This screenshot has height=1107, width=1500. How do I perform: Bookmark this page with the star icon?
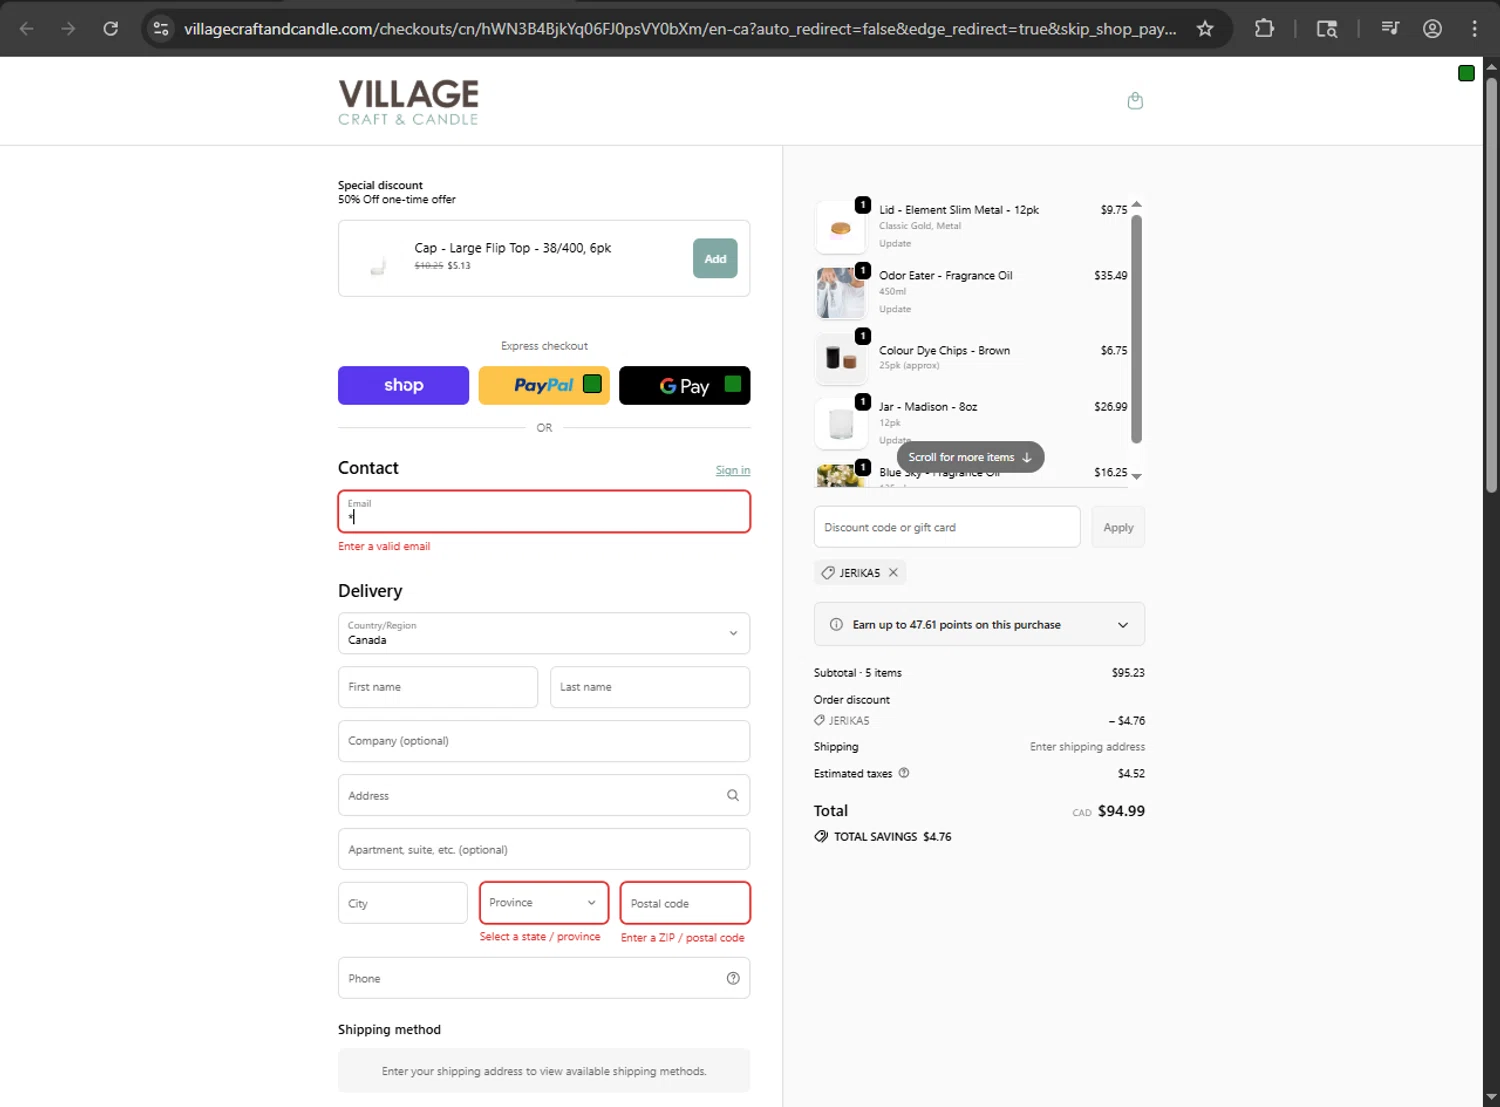coord(1205,28)
